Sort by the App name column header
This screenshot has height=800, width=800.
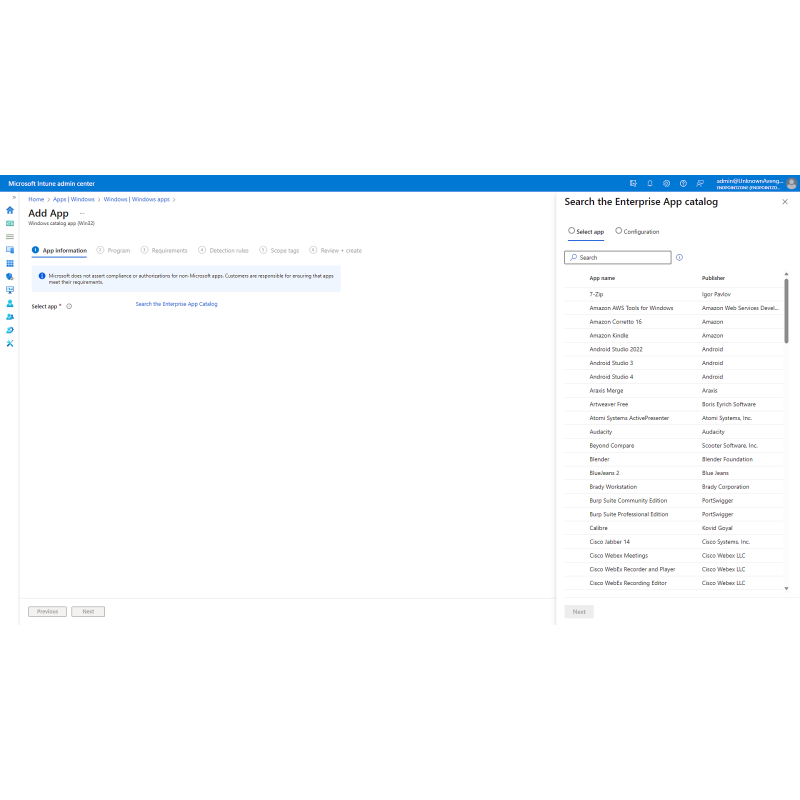[x=603, y=279]
